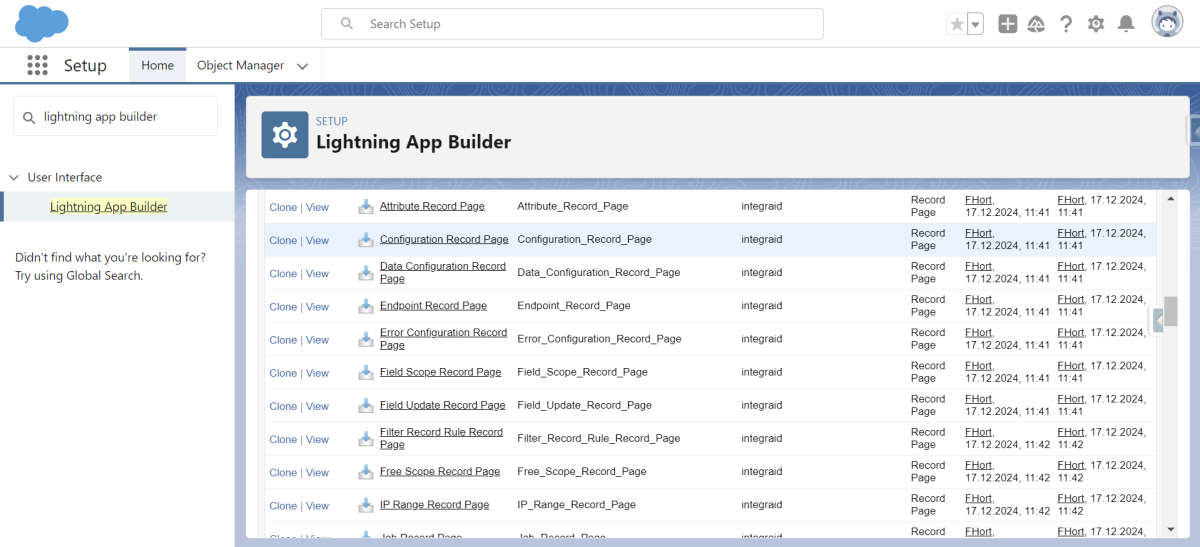Open the global actions plus icon
Screen dimensions: 1200x547
[1008, 24]
